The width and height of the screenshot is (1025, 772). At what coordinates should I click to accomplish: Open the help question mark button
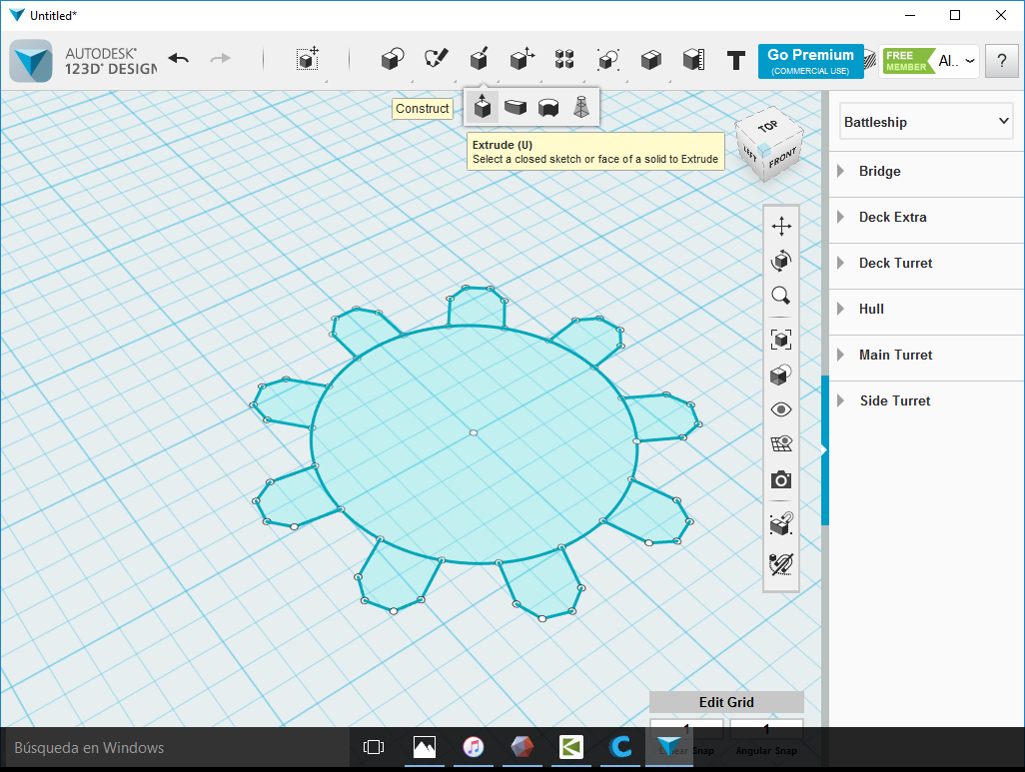pyautogui.click(x=1001, y=61)
